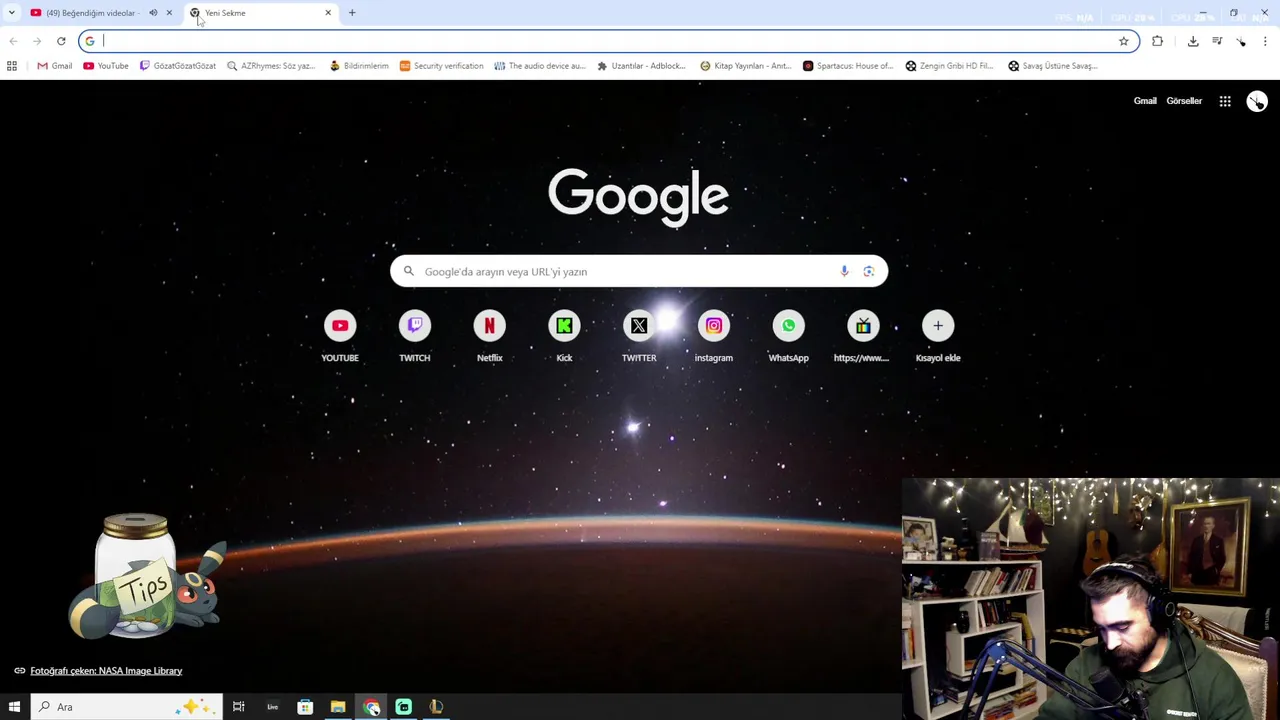Bookmark this page with the star icon
The height and width of the screenshot is (720, 1280).
click(1124, 41)
